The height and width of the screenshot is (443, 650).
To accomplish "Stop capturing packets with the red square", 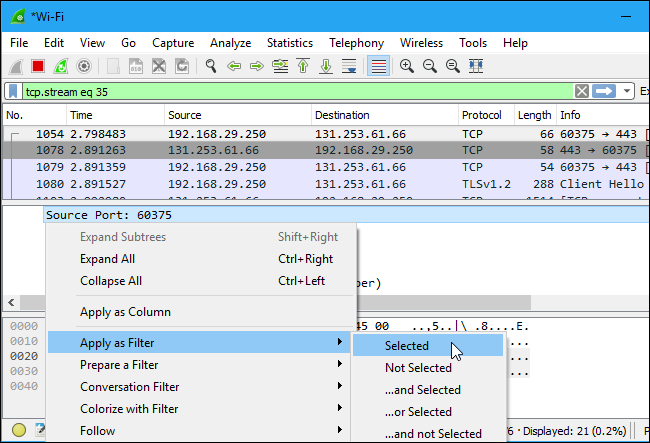I will 39,66.
